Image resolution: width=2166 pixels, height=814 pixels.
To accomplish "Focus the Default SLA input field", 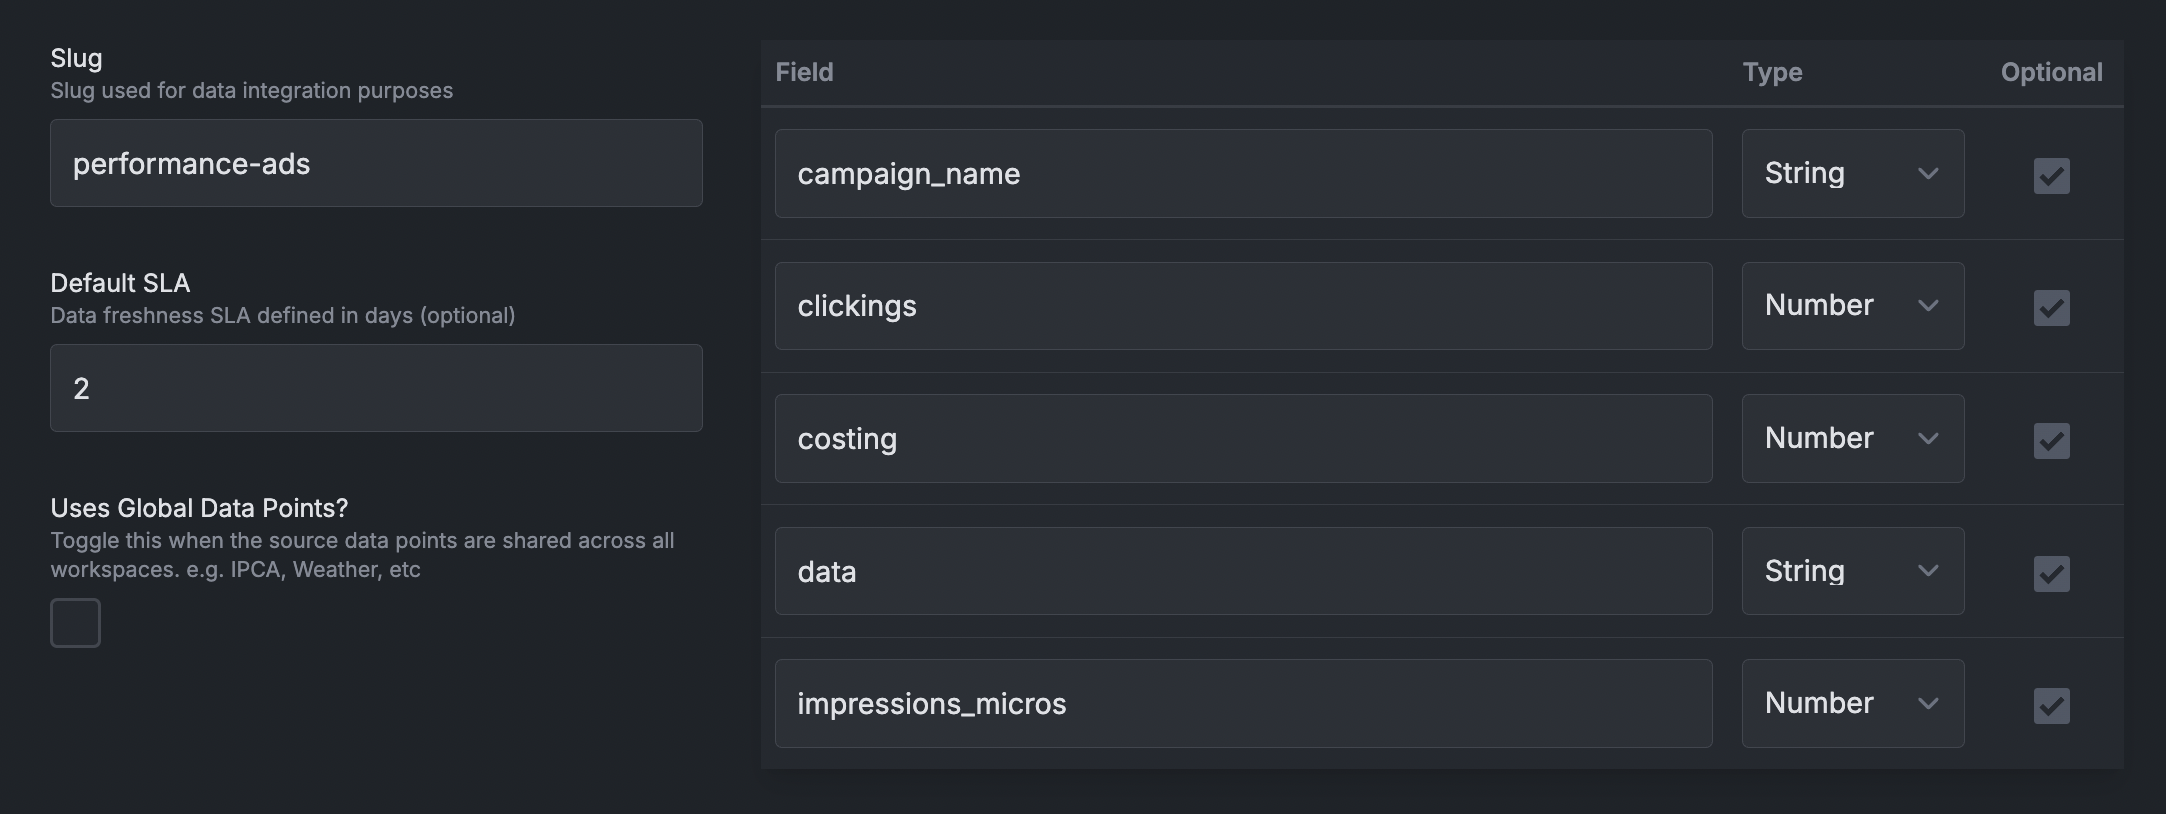I will pos(376,388).
